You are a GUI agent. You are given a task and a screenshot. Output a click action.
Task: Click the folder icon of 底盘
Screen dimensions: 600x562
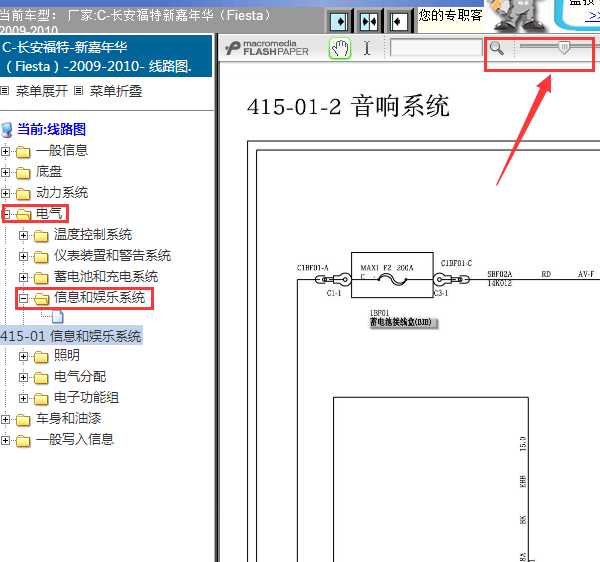pyautogui.click(x=23, y=173)
